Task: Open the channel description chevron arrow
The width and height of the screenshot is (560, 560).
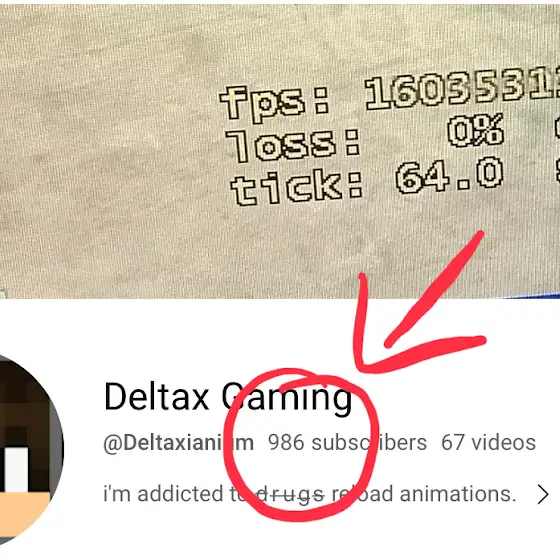Action: 542,495
